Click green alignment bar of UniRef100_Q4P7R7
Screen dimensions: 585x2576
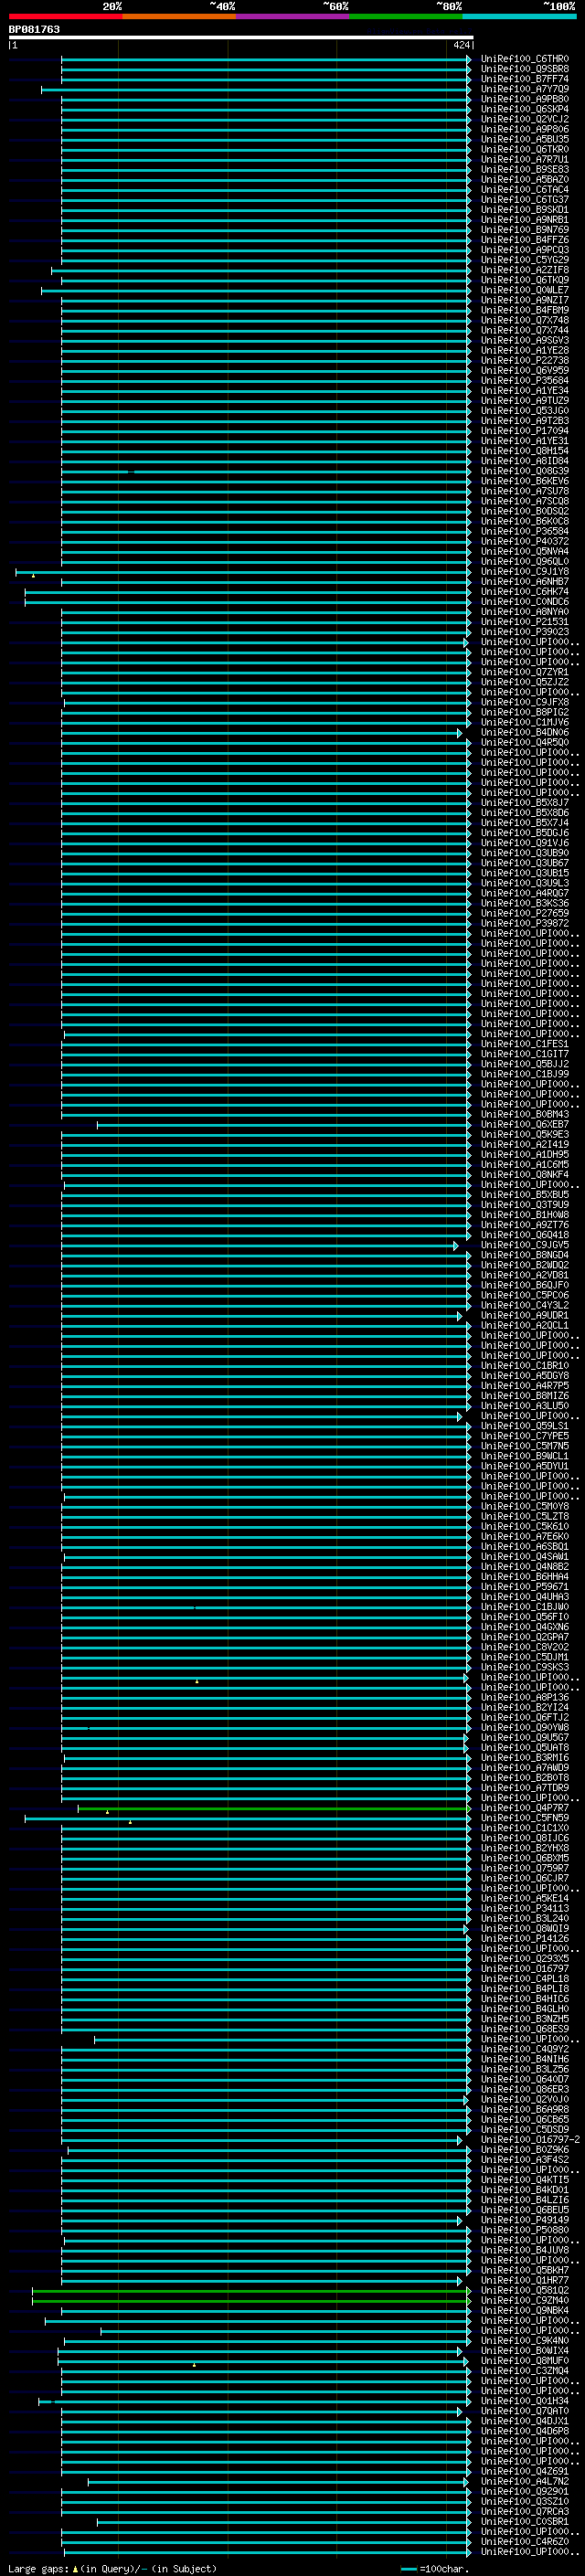tap(274, 1808)
